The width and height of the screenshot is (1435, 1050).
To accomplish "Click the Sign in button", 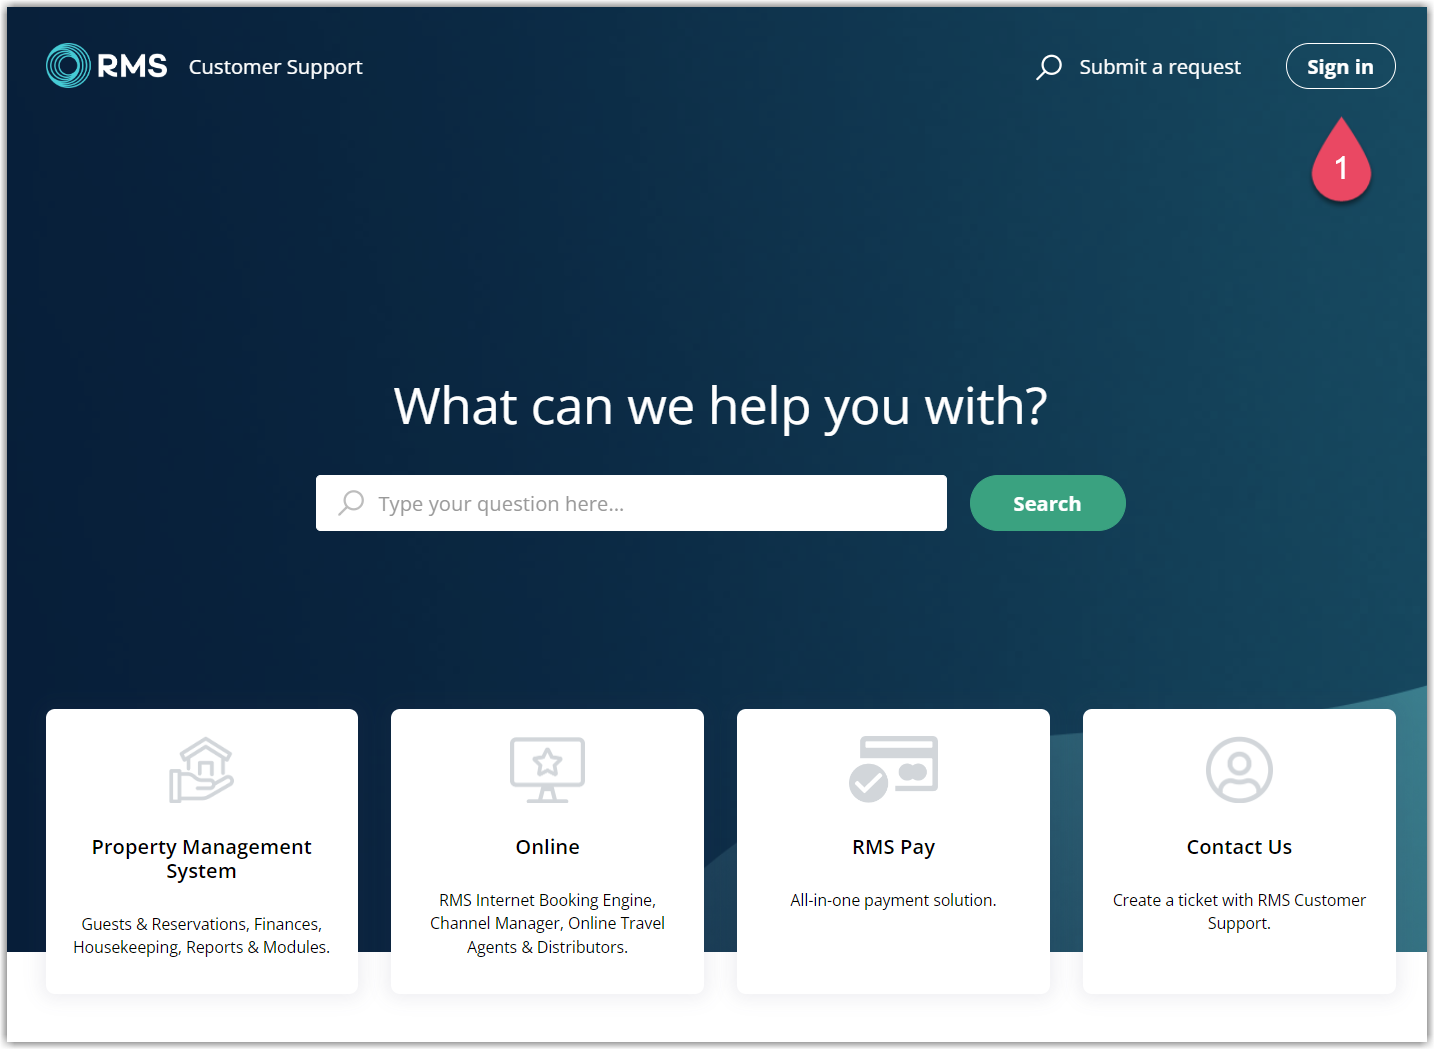I will (x=1340, y=67).
